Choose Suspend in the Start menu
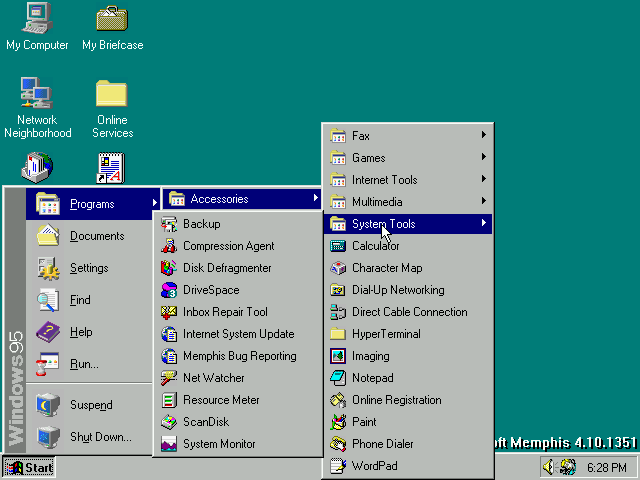 click(x=89, y=405)
